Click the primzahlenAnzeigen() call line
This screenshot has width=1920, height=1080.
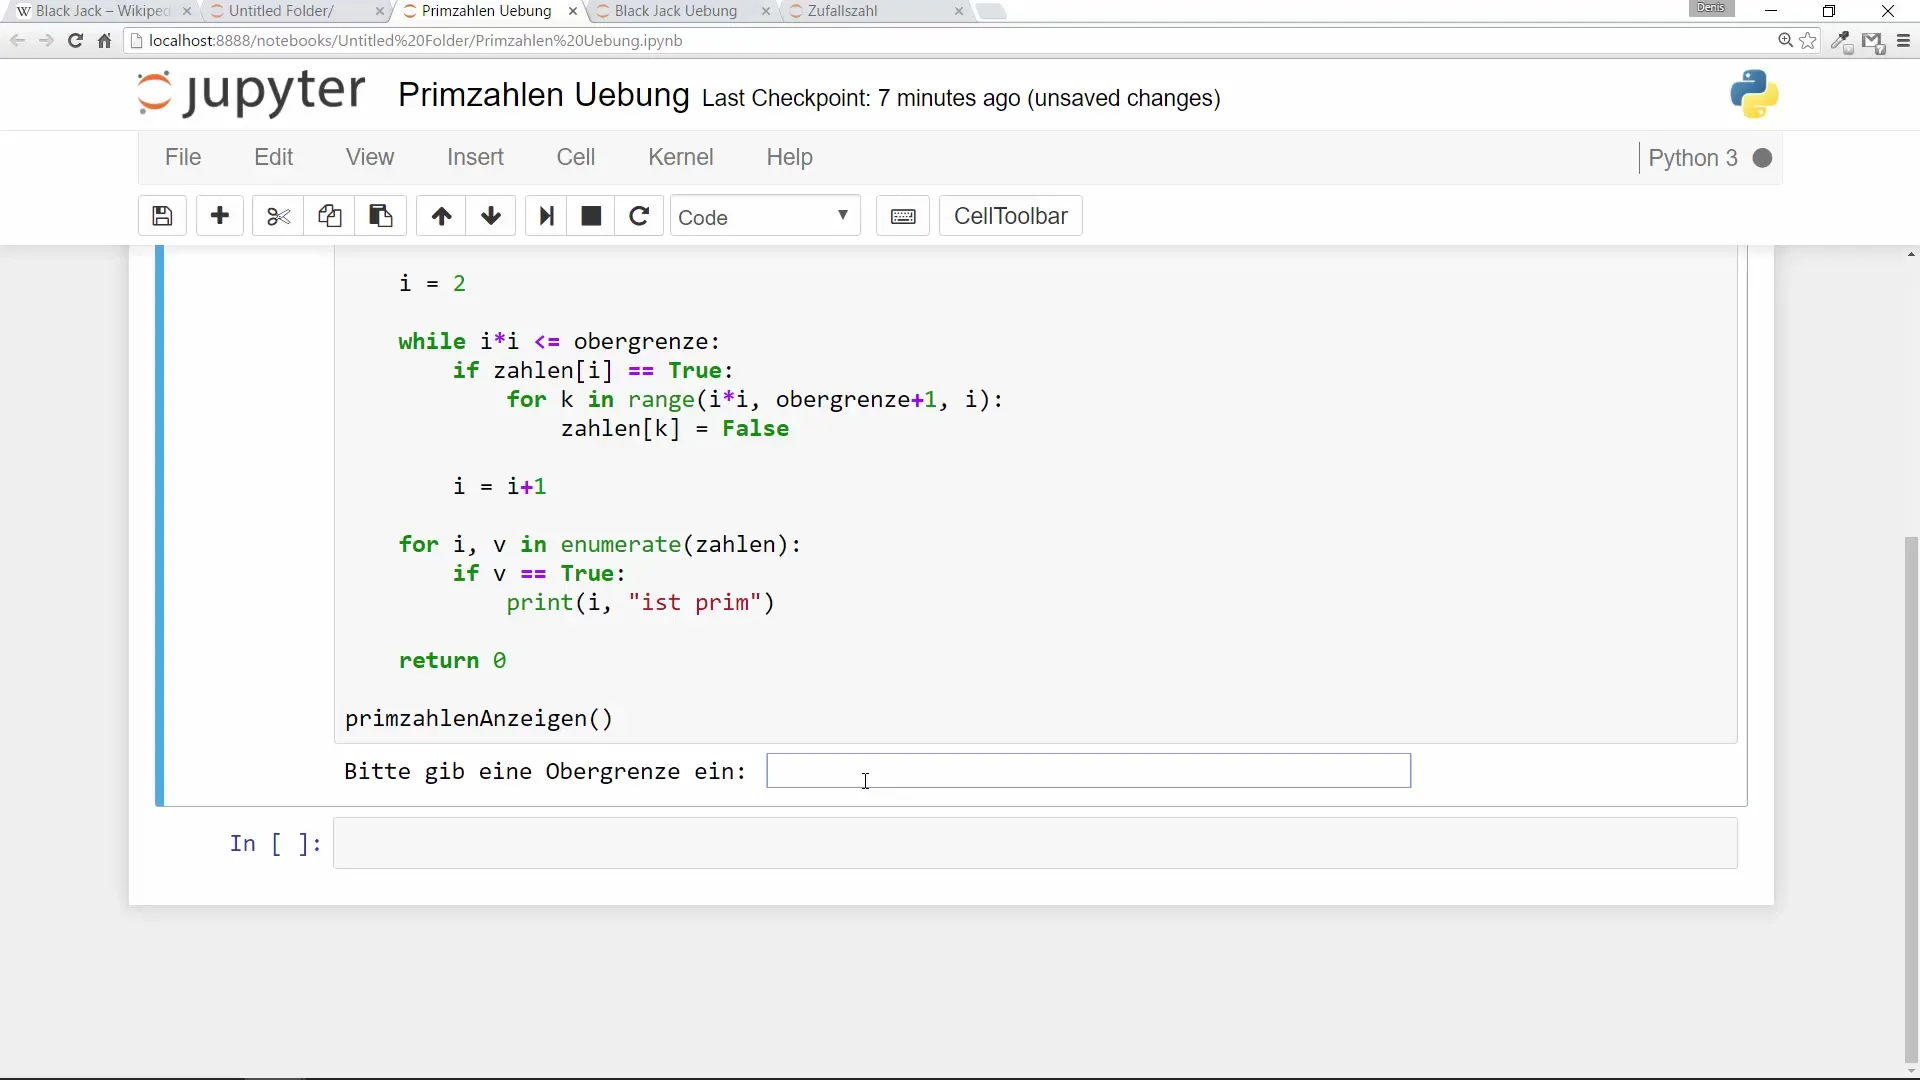click(x=479, y=719)
